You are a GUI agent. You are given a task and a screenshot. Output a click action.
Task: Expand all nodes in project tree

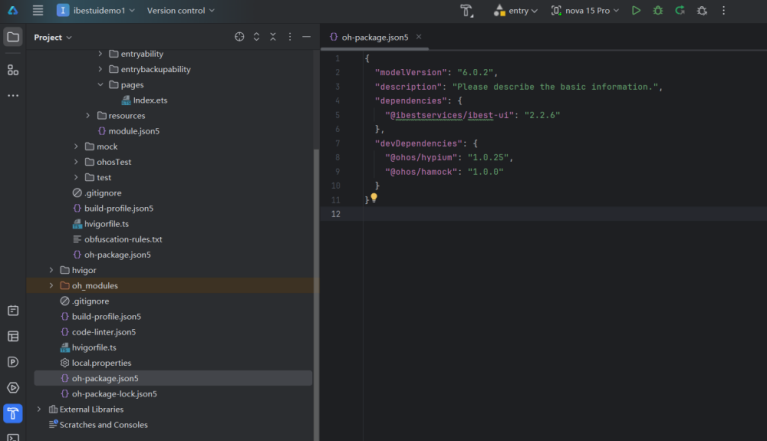point(256,37)
